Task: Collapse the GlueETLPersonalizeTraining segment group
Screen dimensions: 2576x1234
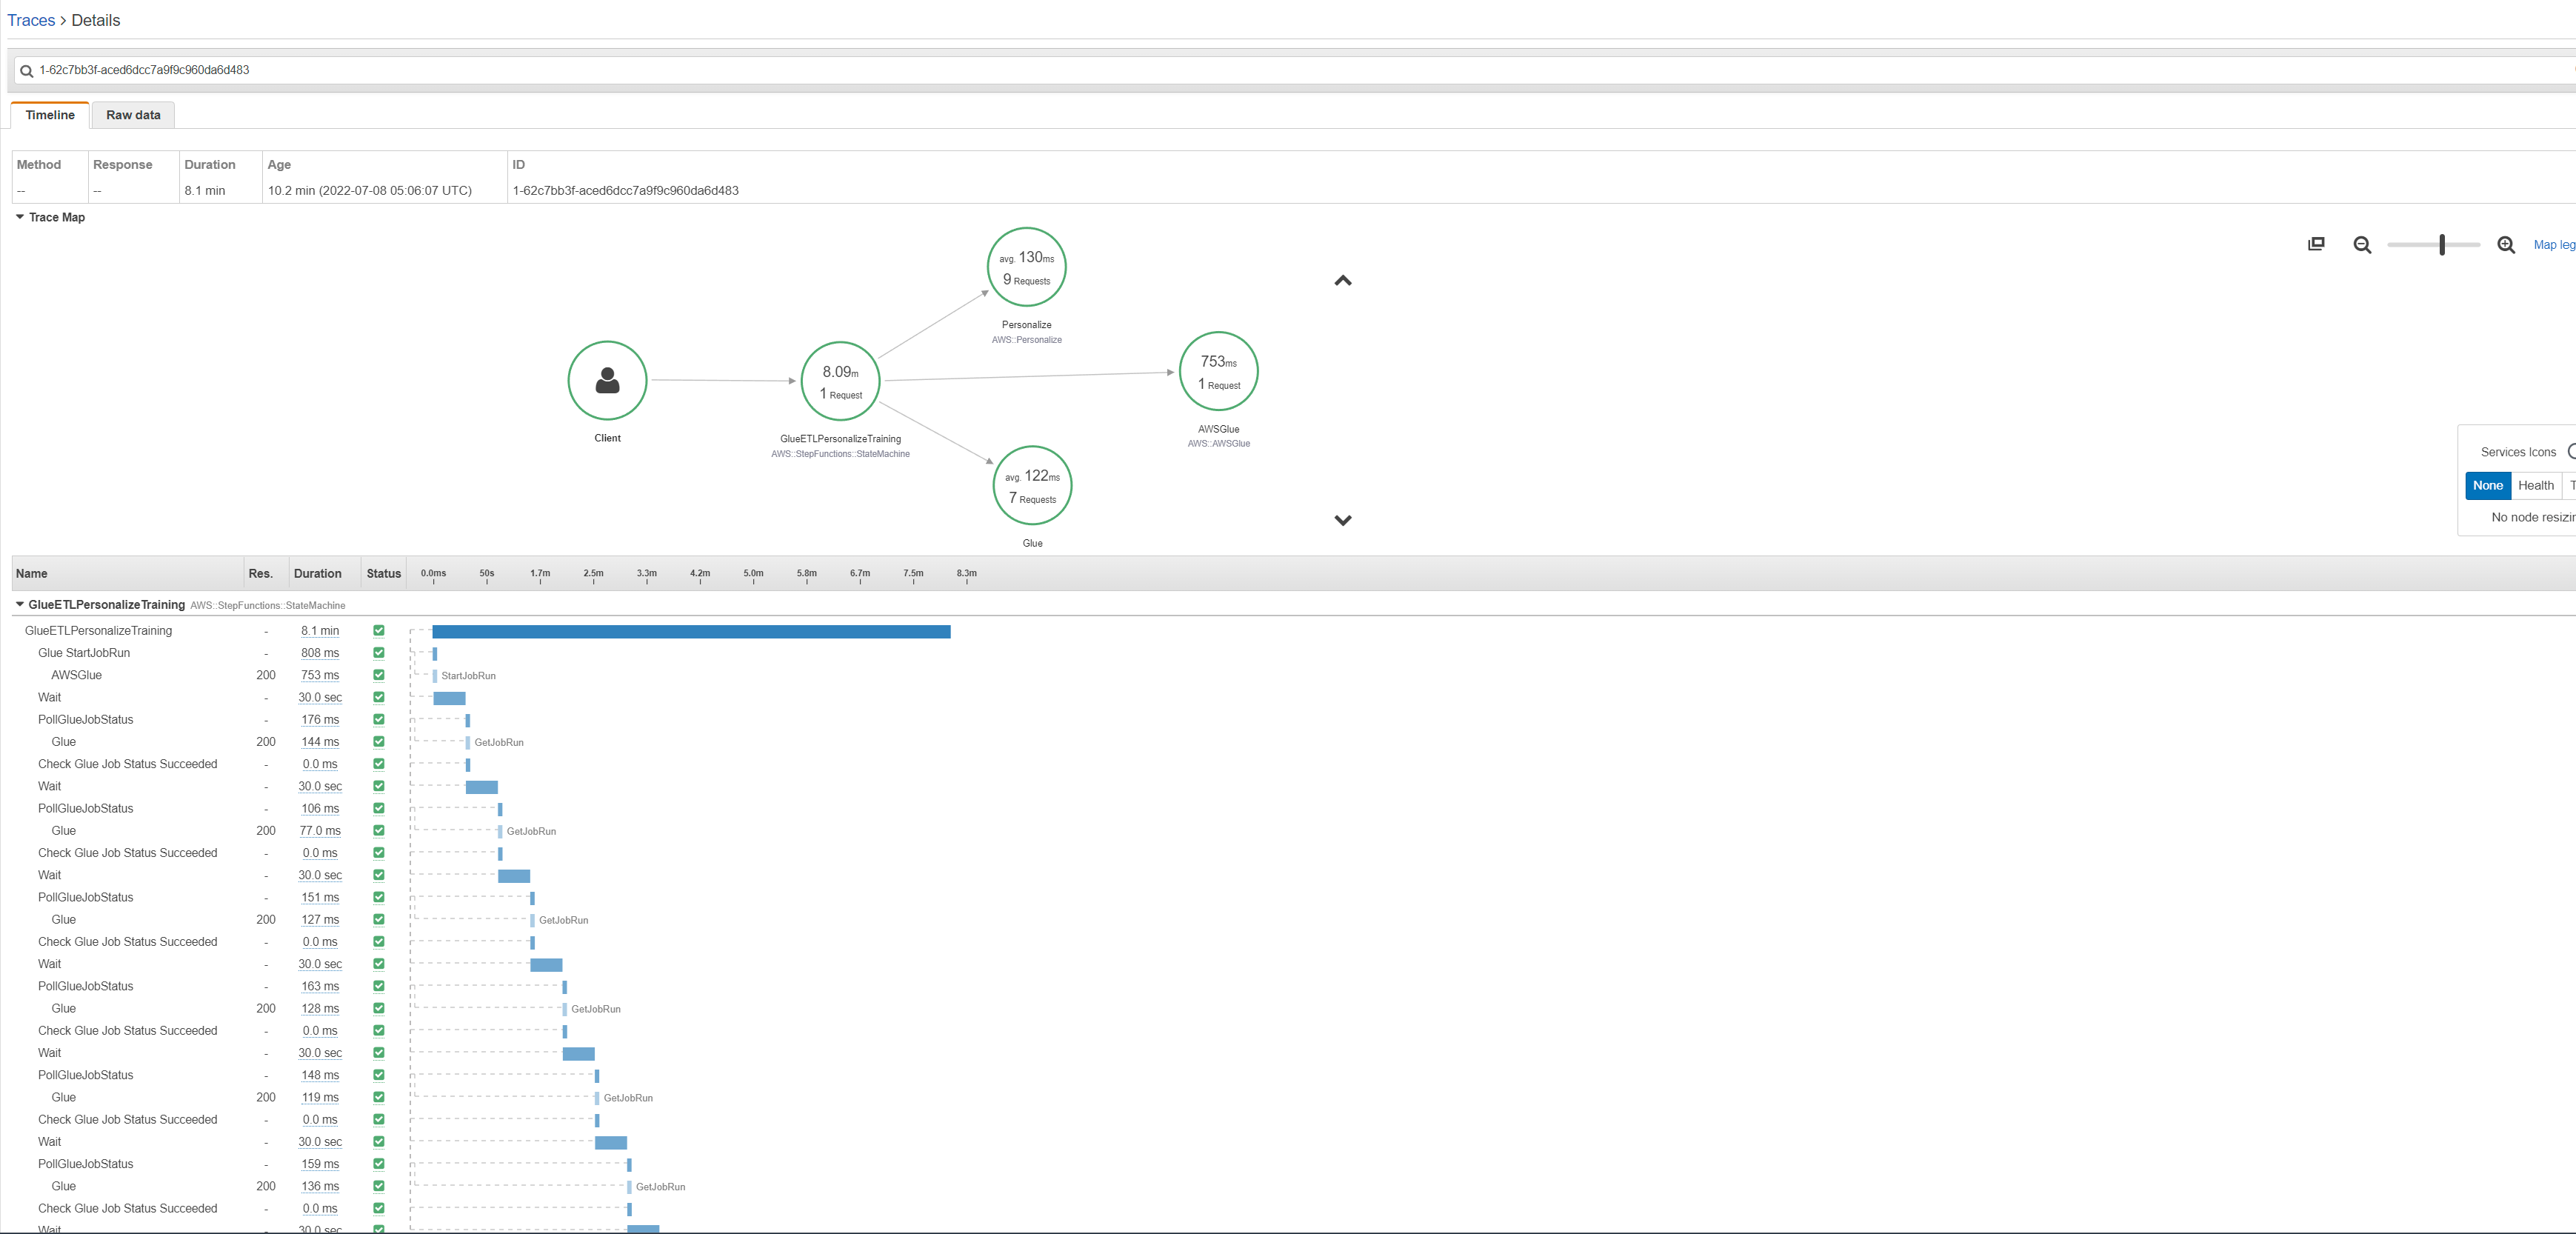Action: (x=20, y=605)
